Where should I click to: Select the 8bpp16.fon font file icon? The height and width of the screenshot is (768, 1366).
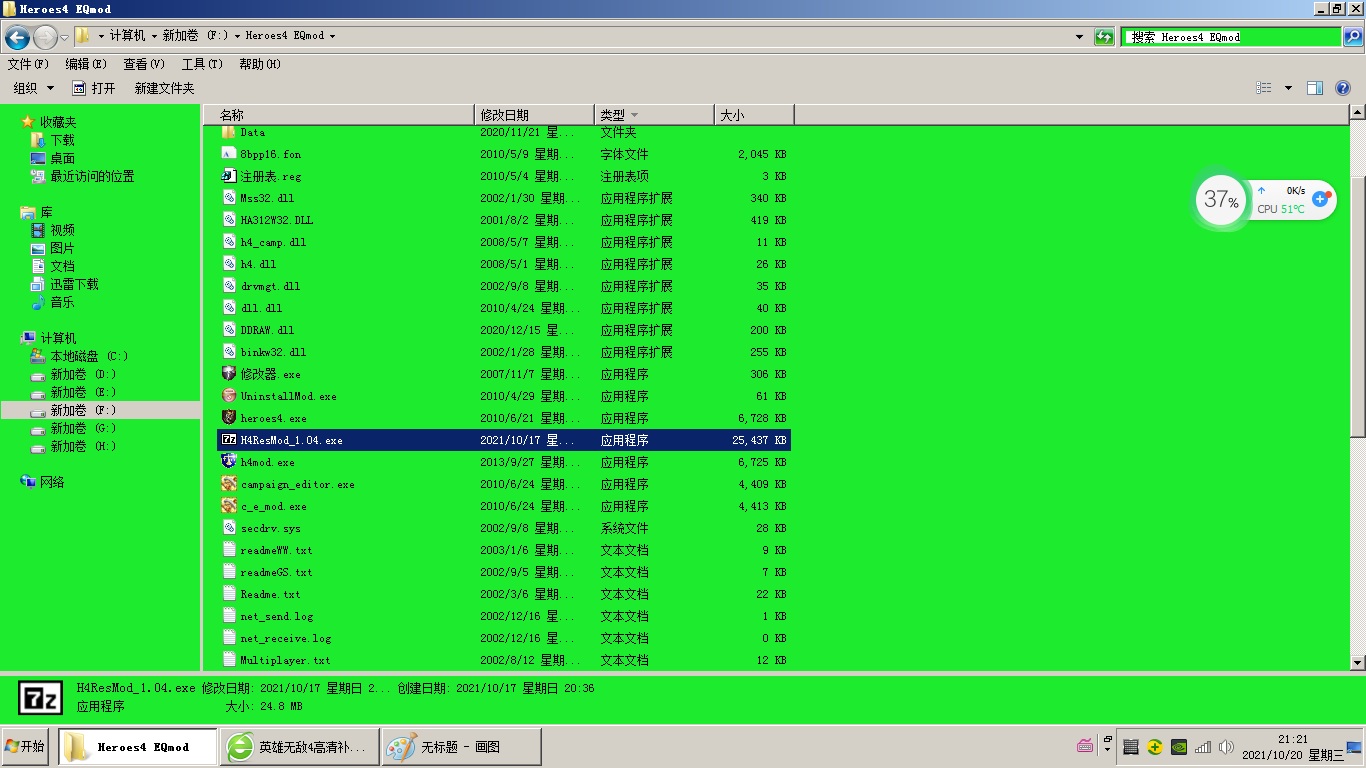(229, 154)
